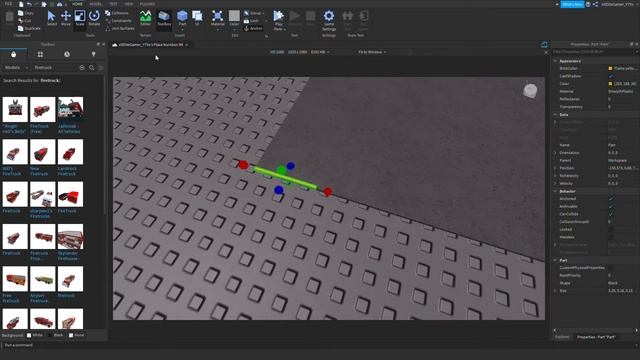The width and height of the screenshot is (640, 360).
Task: Click the view selector cube in viewport
Action: (530, 91)
